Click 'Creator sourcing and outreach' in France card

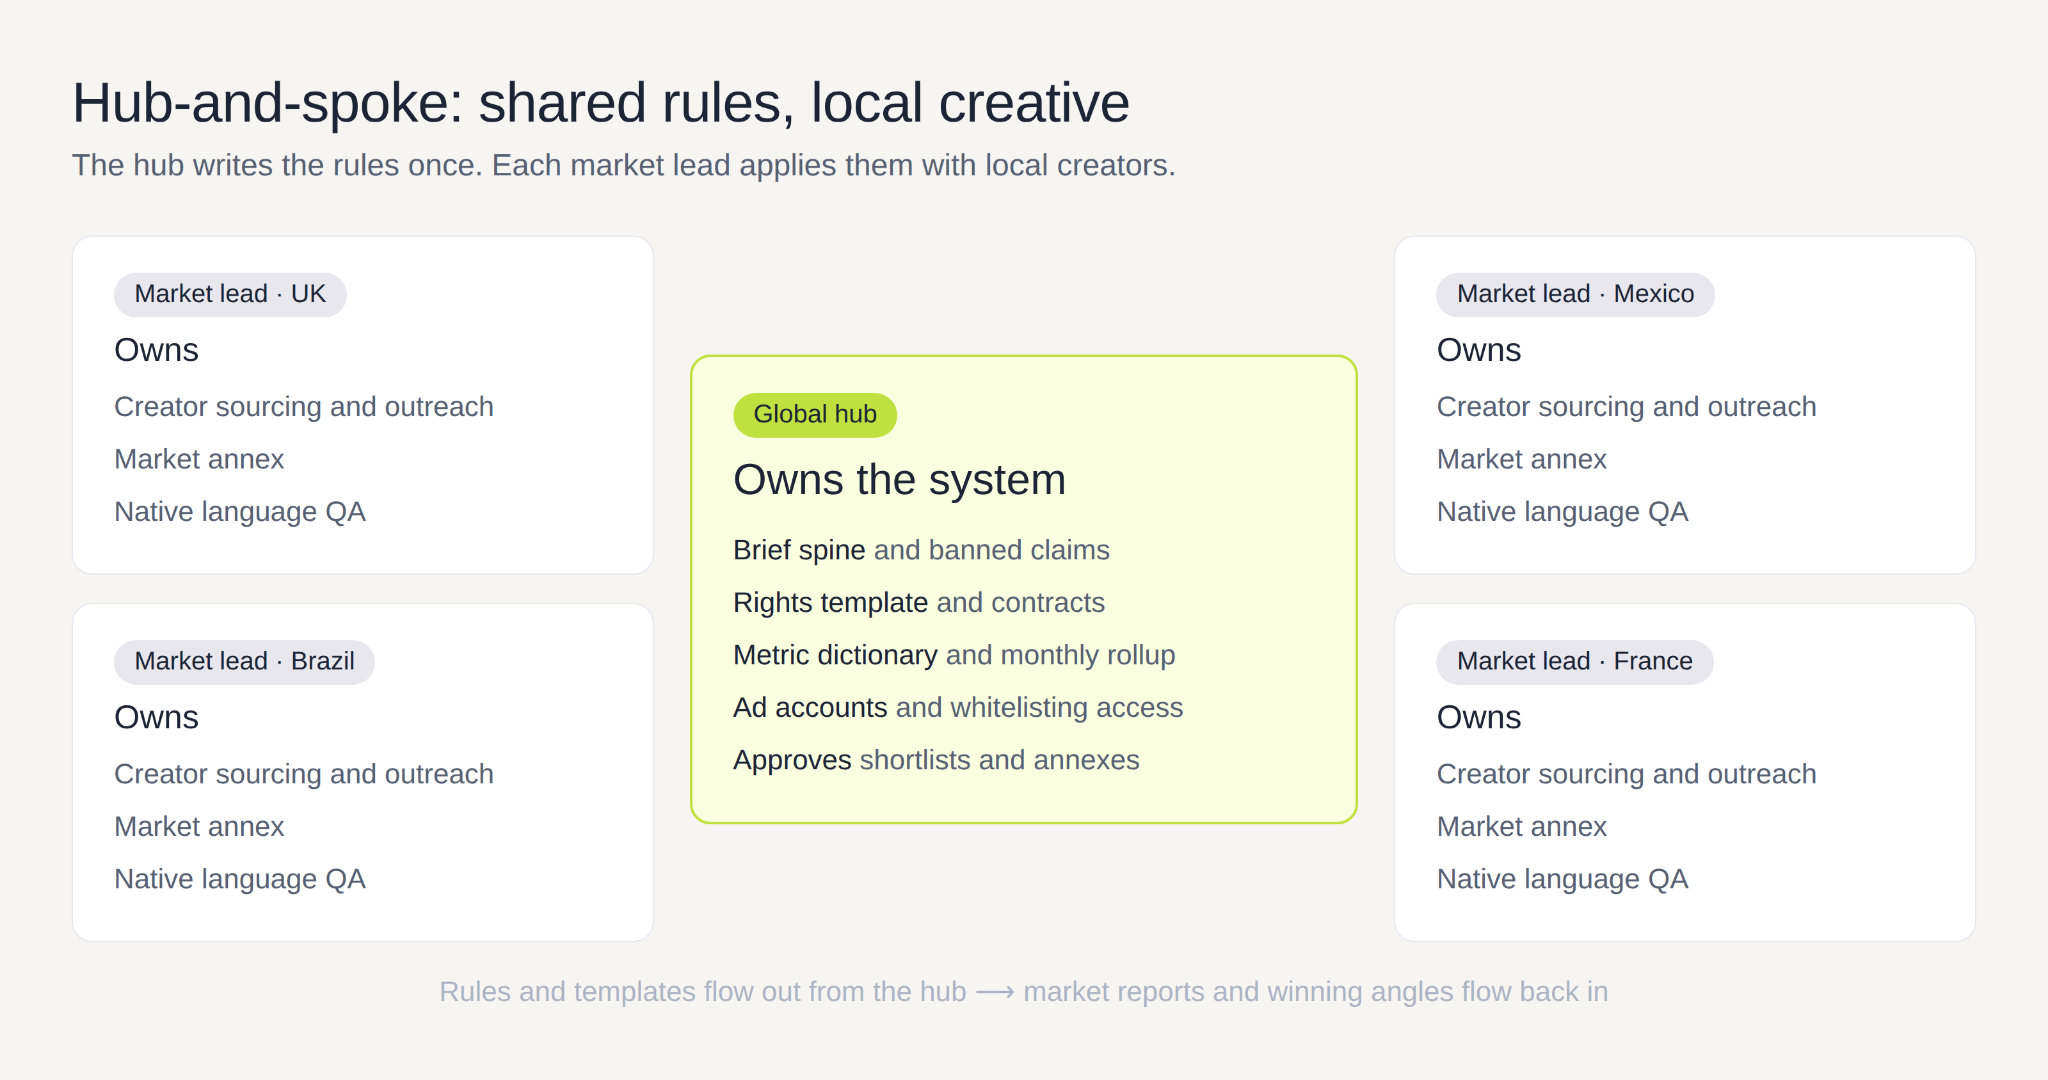[x=1626, y=774]
